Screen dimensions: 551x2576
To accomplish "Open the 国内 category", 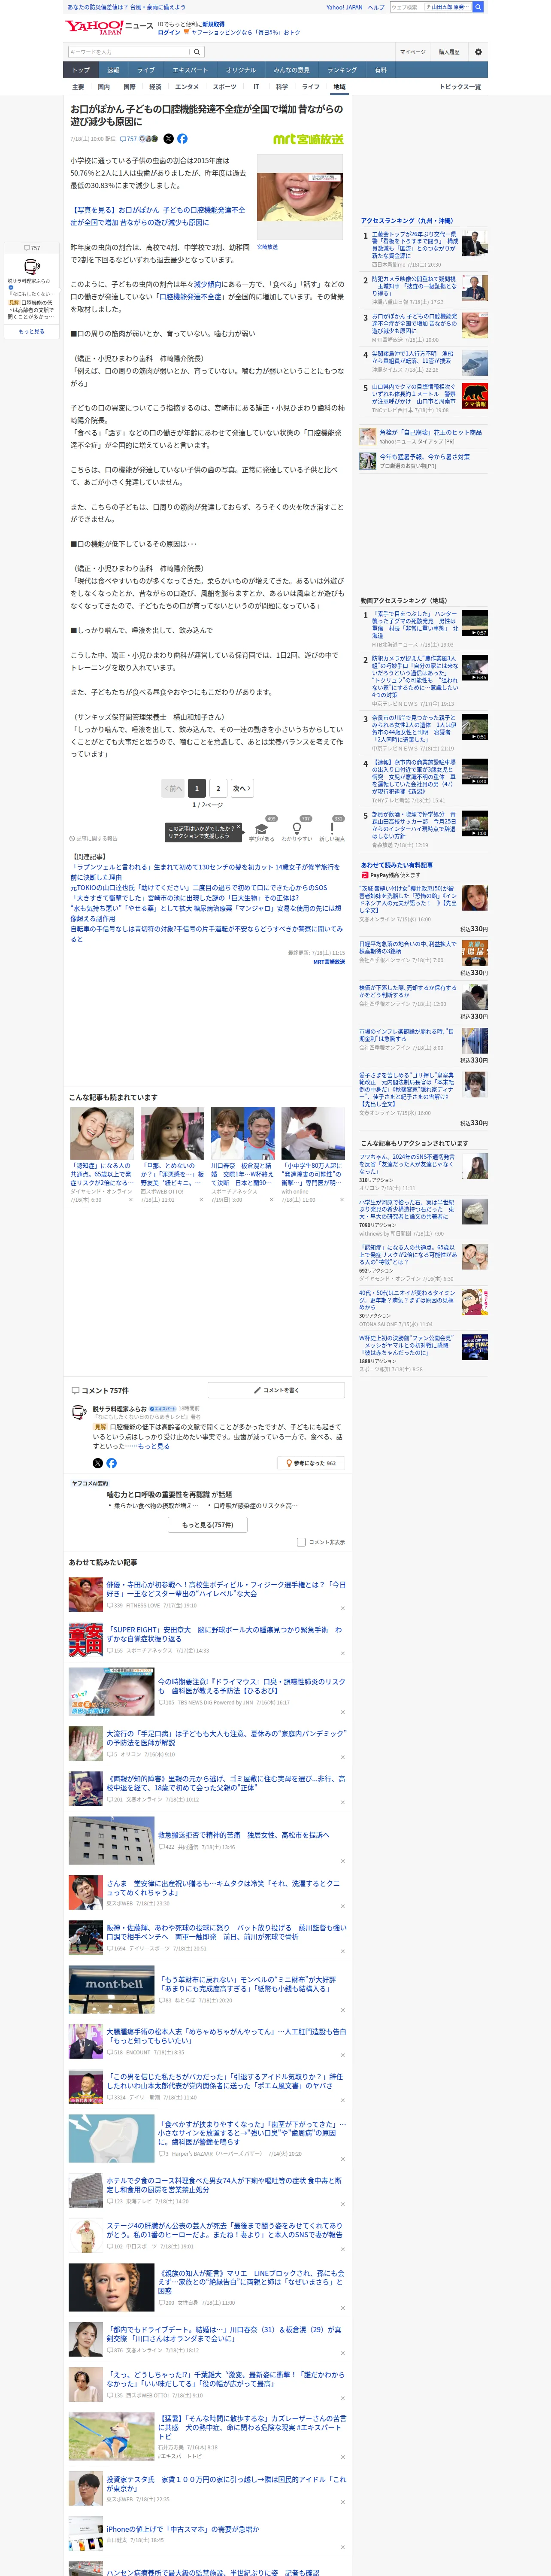I will [103, 87].
